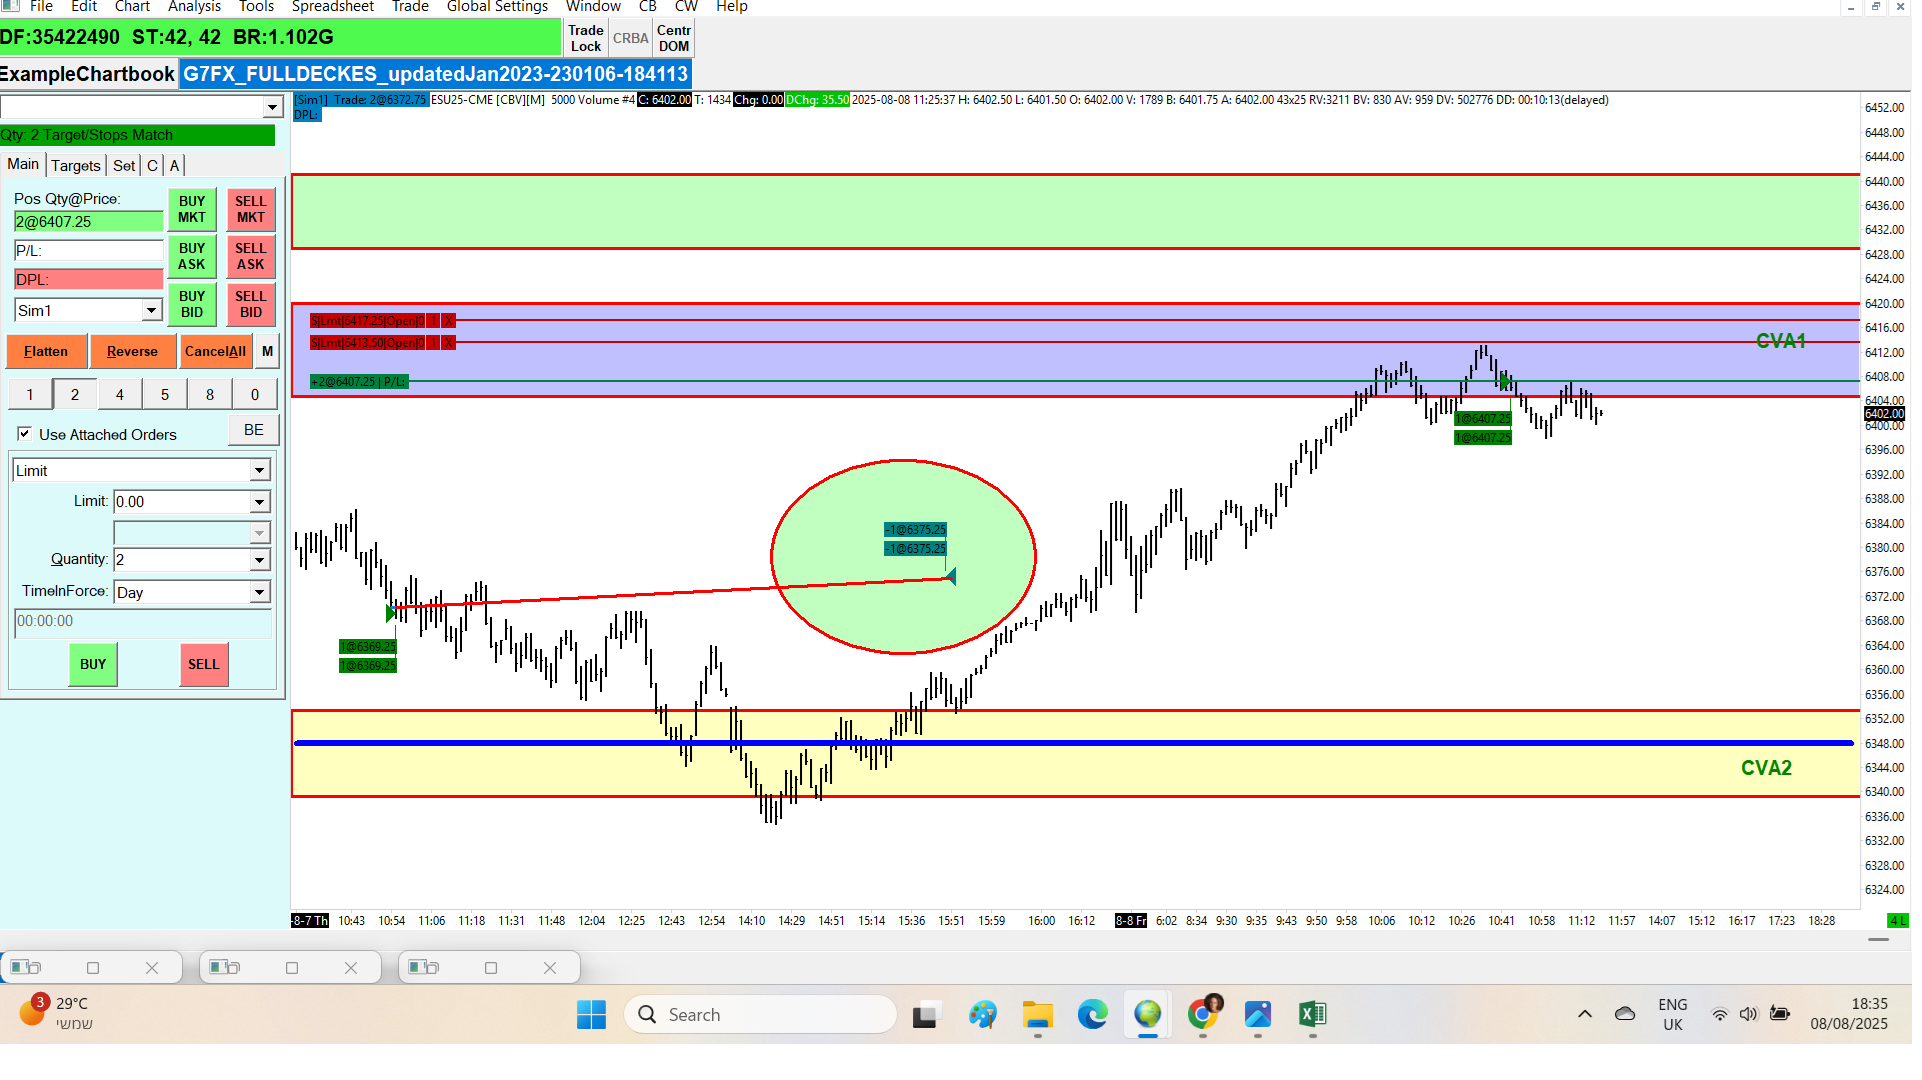Cancel the 6417.25 sell limit order with X
Image resolution: width=1922 pixels, height=1080 pixels.
click(x=449, y=321)
